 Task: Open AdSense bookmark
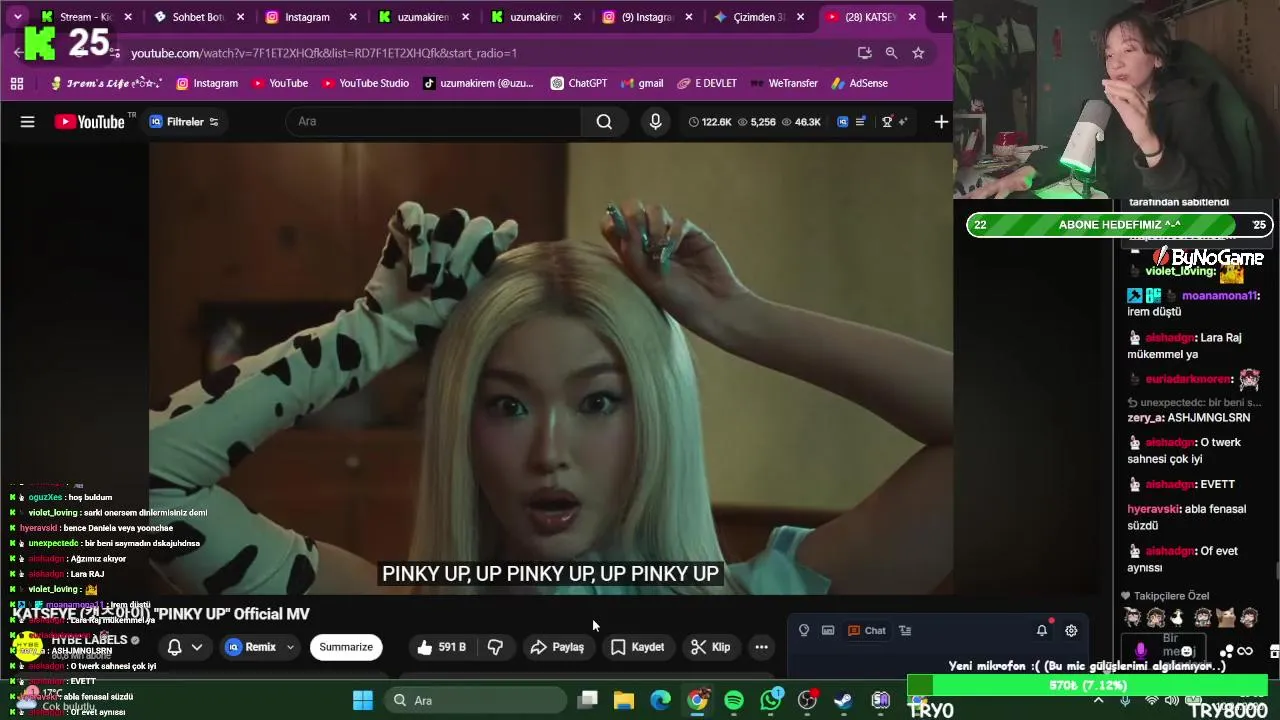pyautogui.click(x=859, y=83)
